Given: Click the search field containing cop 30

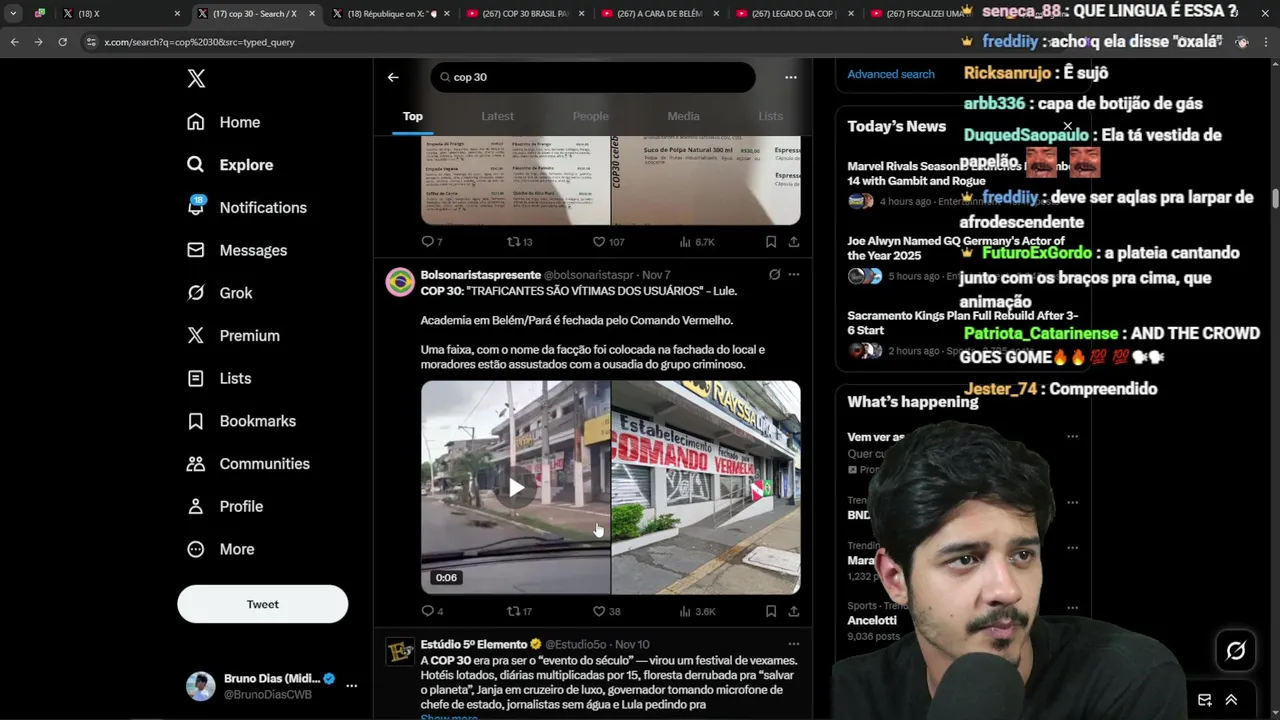Looking at the screenshot, I should point(593,77).
